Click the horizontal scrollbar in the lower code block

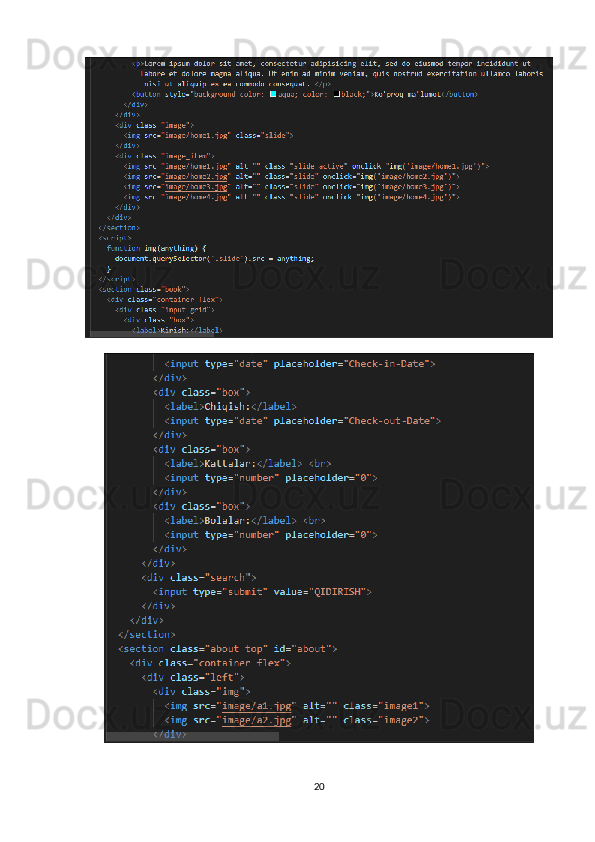click(x=192, y=736)
